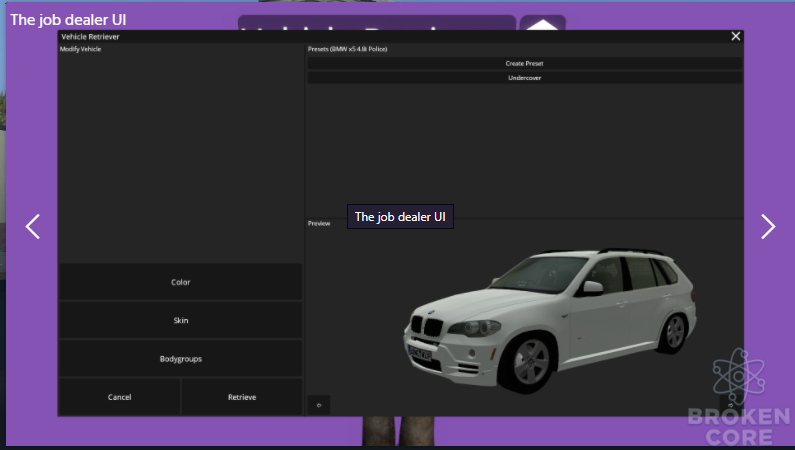Open the Color options

click(180, 282)
